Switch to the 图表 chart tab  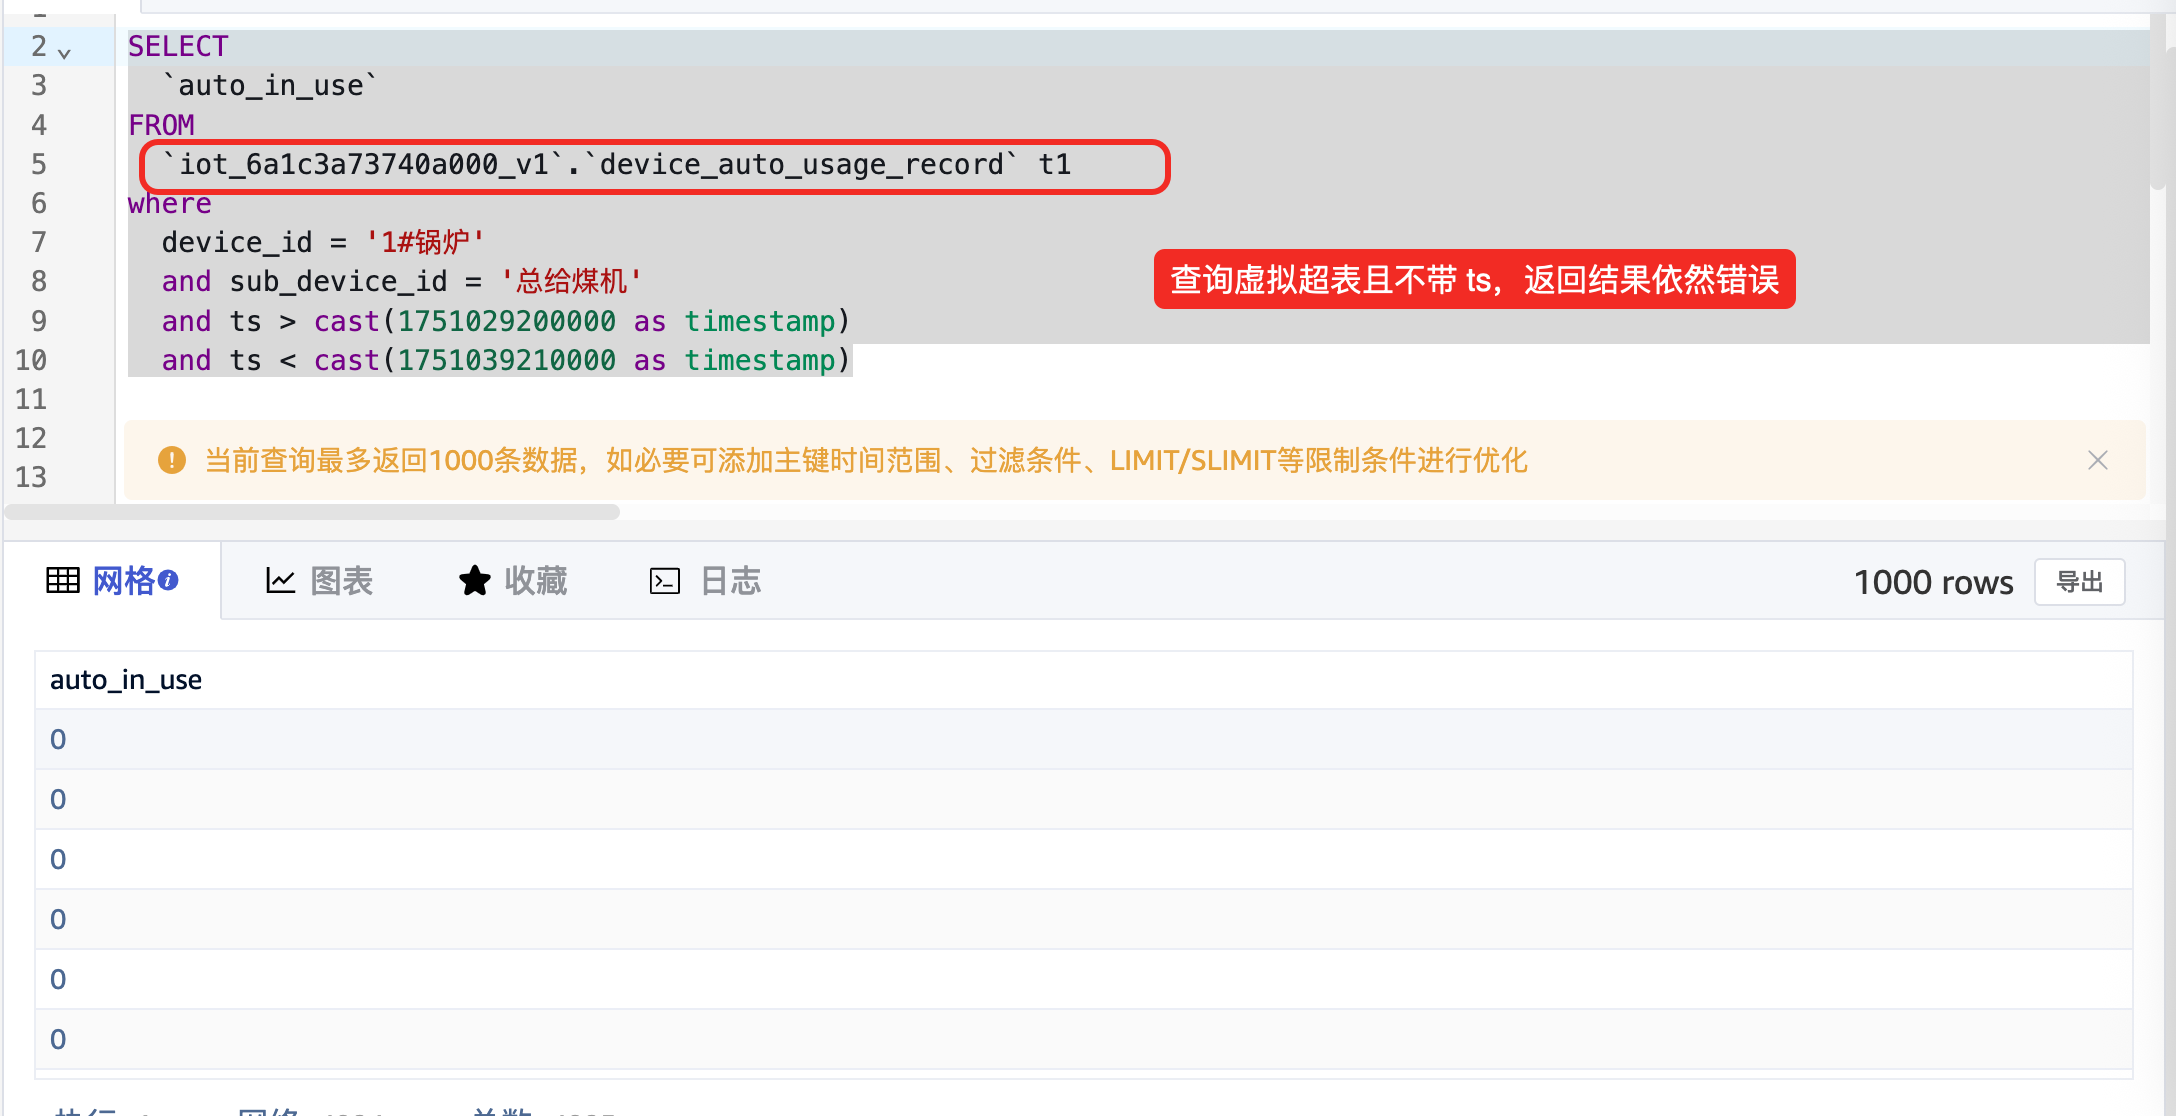(341, 580)
